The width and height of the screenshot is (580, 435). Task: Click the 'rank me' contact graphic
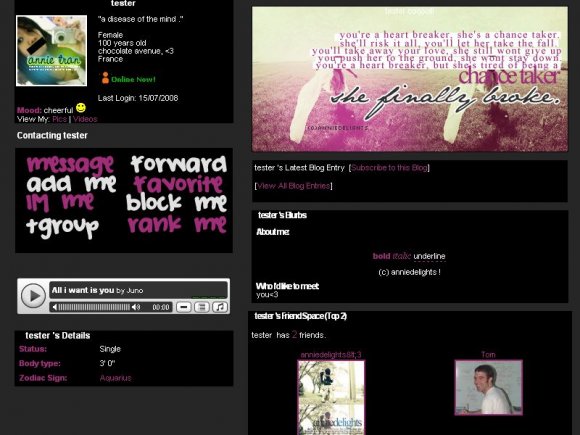coord(177,224)
